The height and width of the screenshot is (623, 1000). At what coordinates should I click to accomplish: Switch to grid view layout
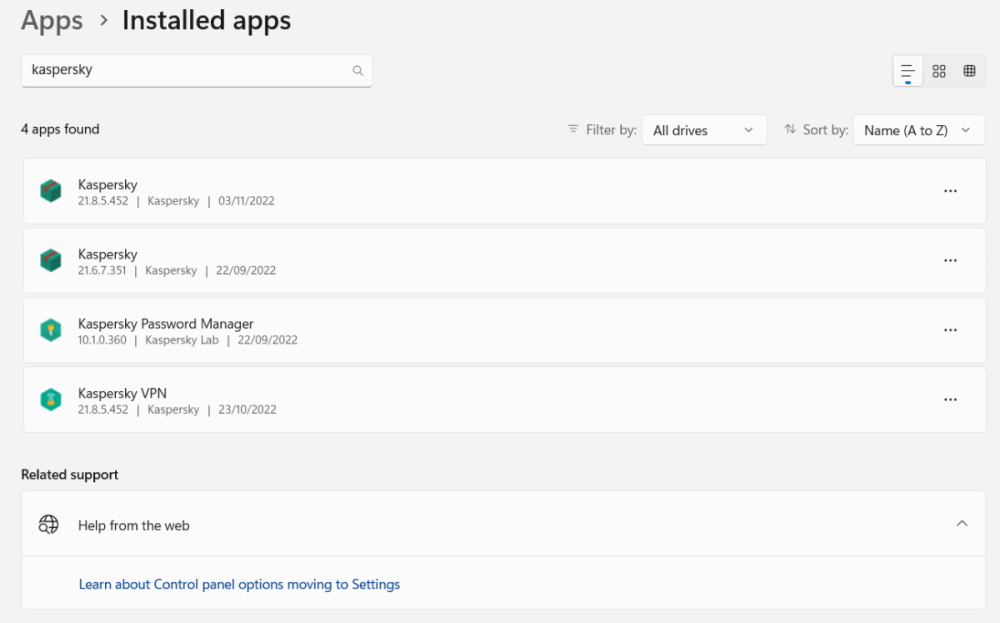click(x=938, y=70)
